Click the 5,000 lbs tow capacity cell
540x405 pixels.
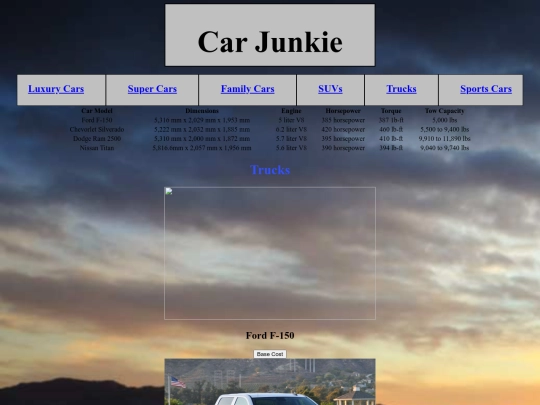click(445, 120)
